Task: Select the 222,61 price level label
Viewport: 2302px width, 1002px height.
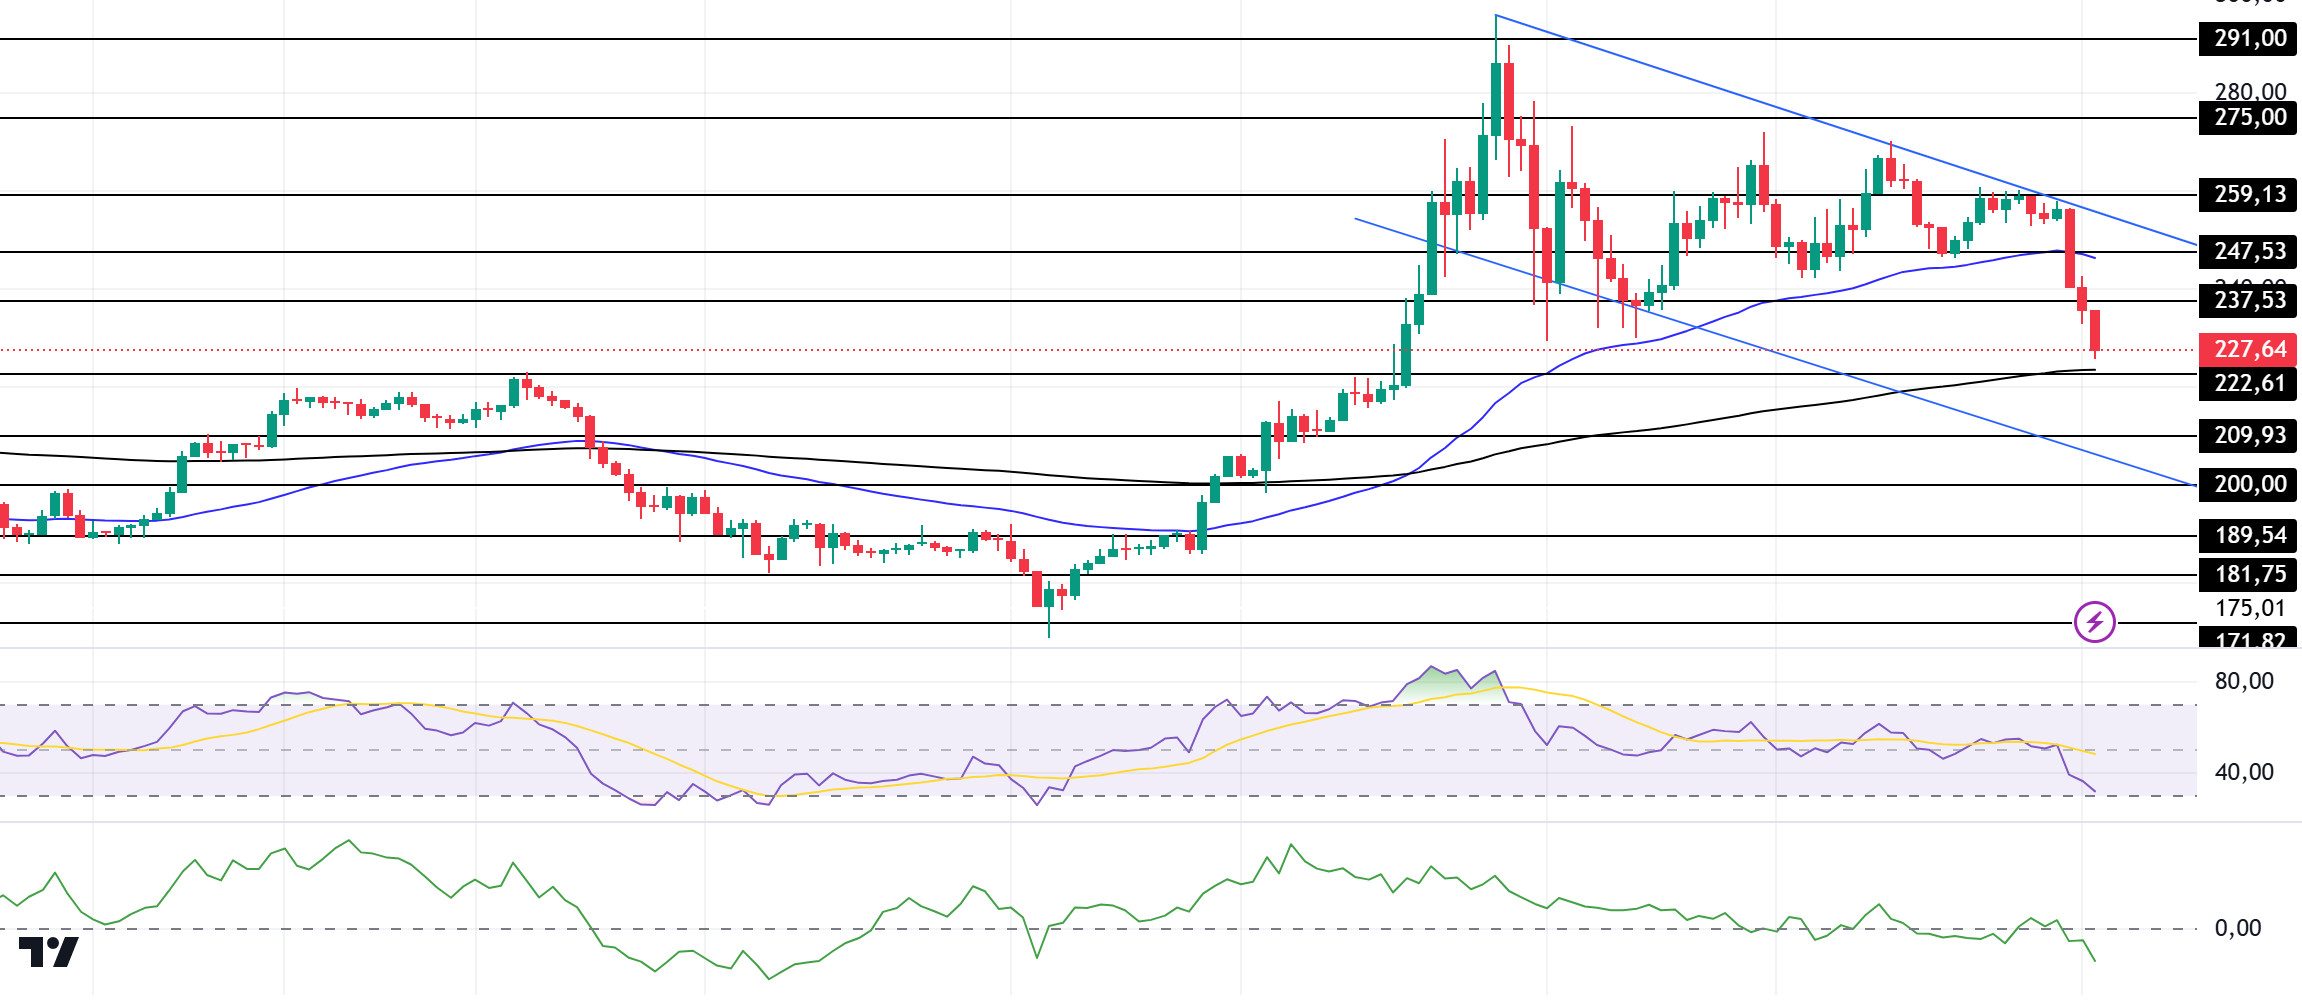Action: click(x=2248, y=384)
